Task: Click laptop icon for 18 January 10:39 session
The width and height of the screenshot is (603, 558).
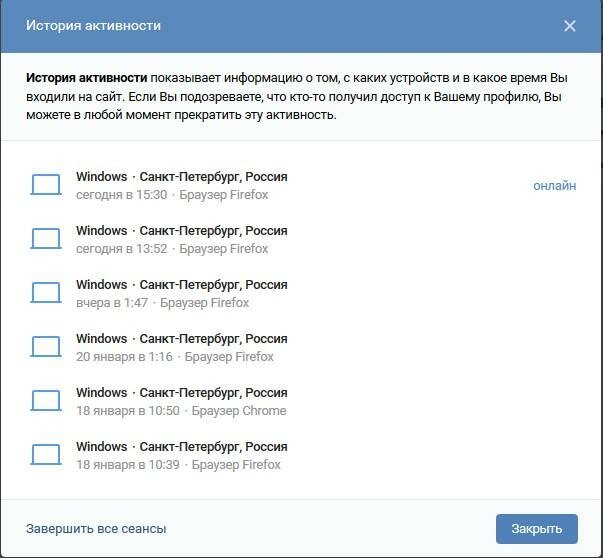Action: 46,455
